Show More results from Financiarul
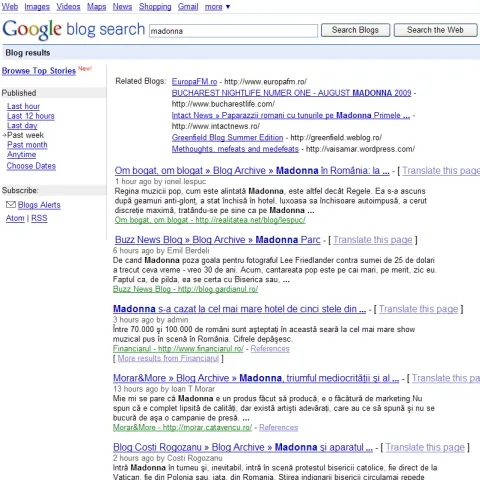This screenshot has height=480, width=480. click(x=168, y=358)
